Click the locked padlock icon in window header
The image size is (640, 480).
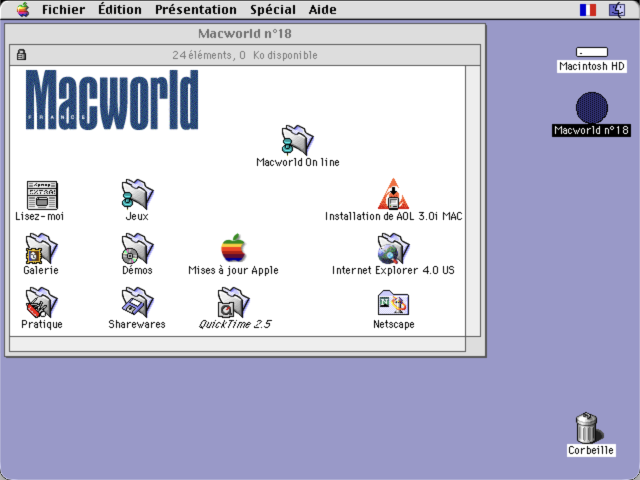[22, 54]
